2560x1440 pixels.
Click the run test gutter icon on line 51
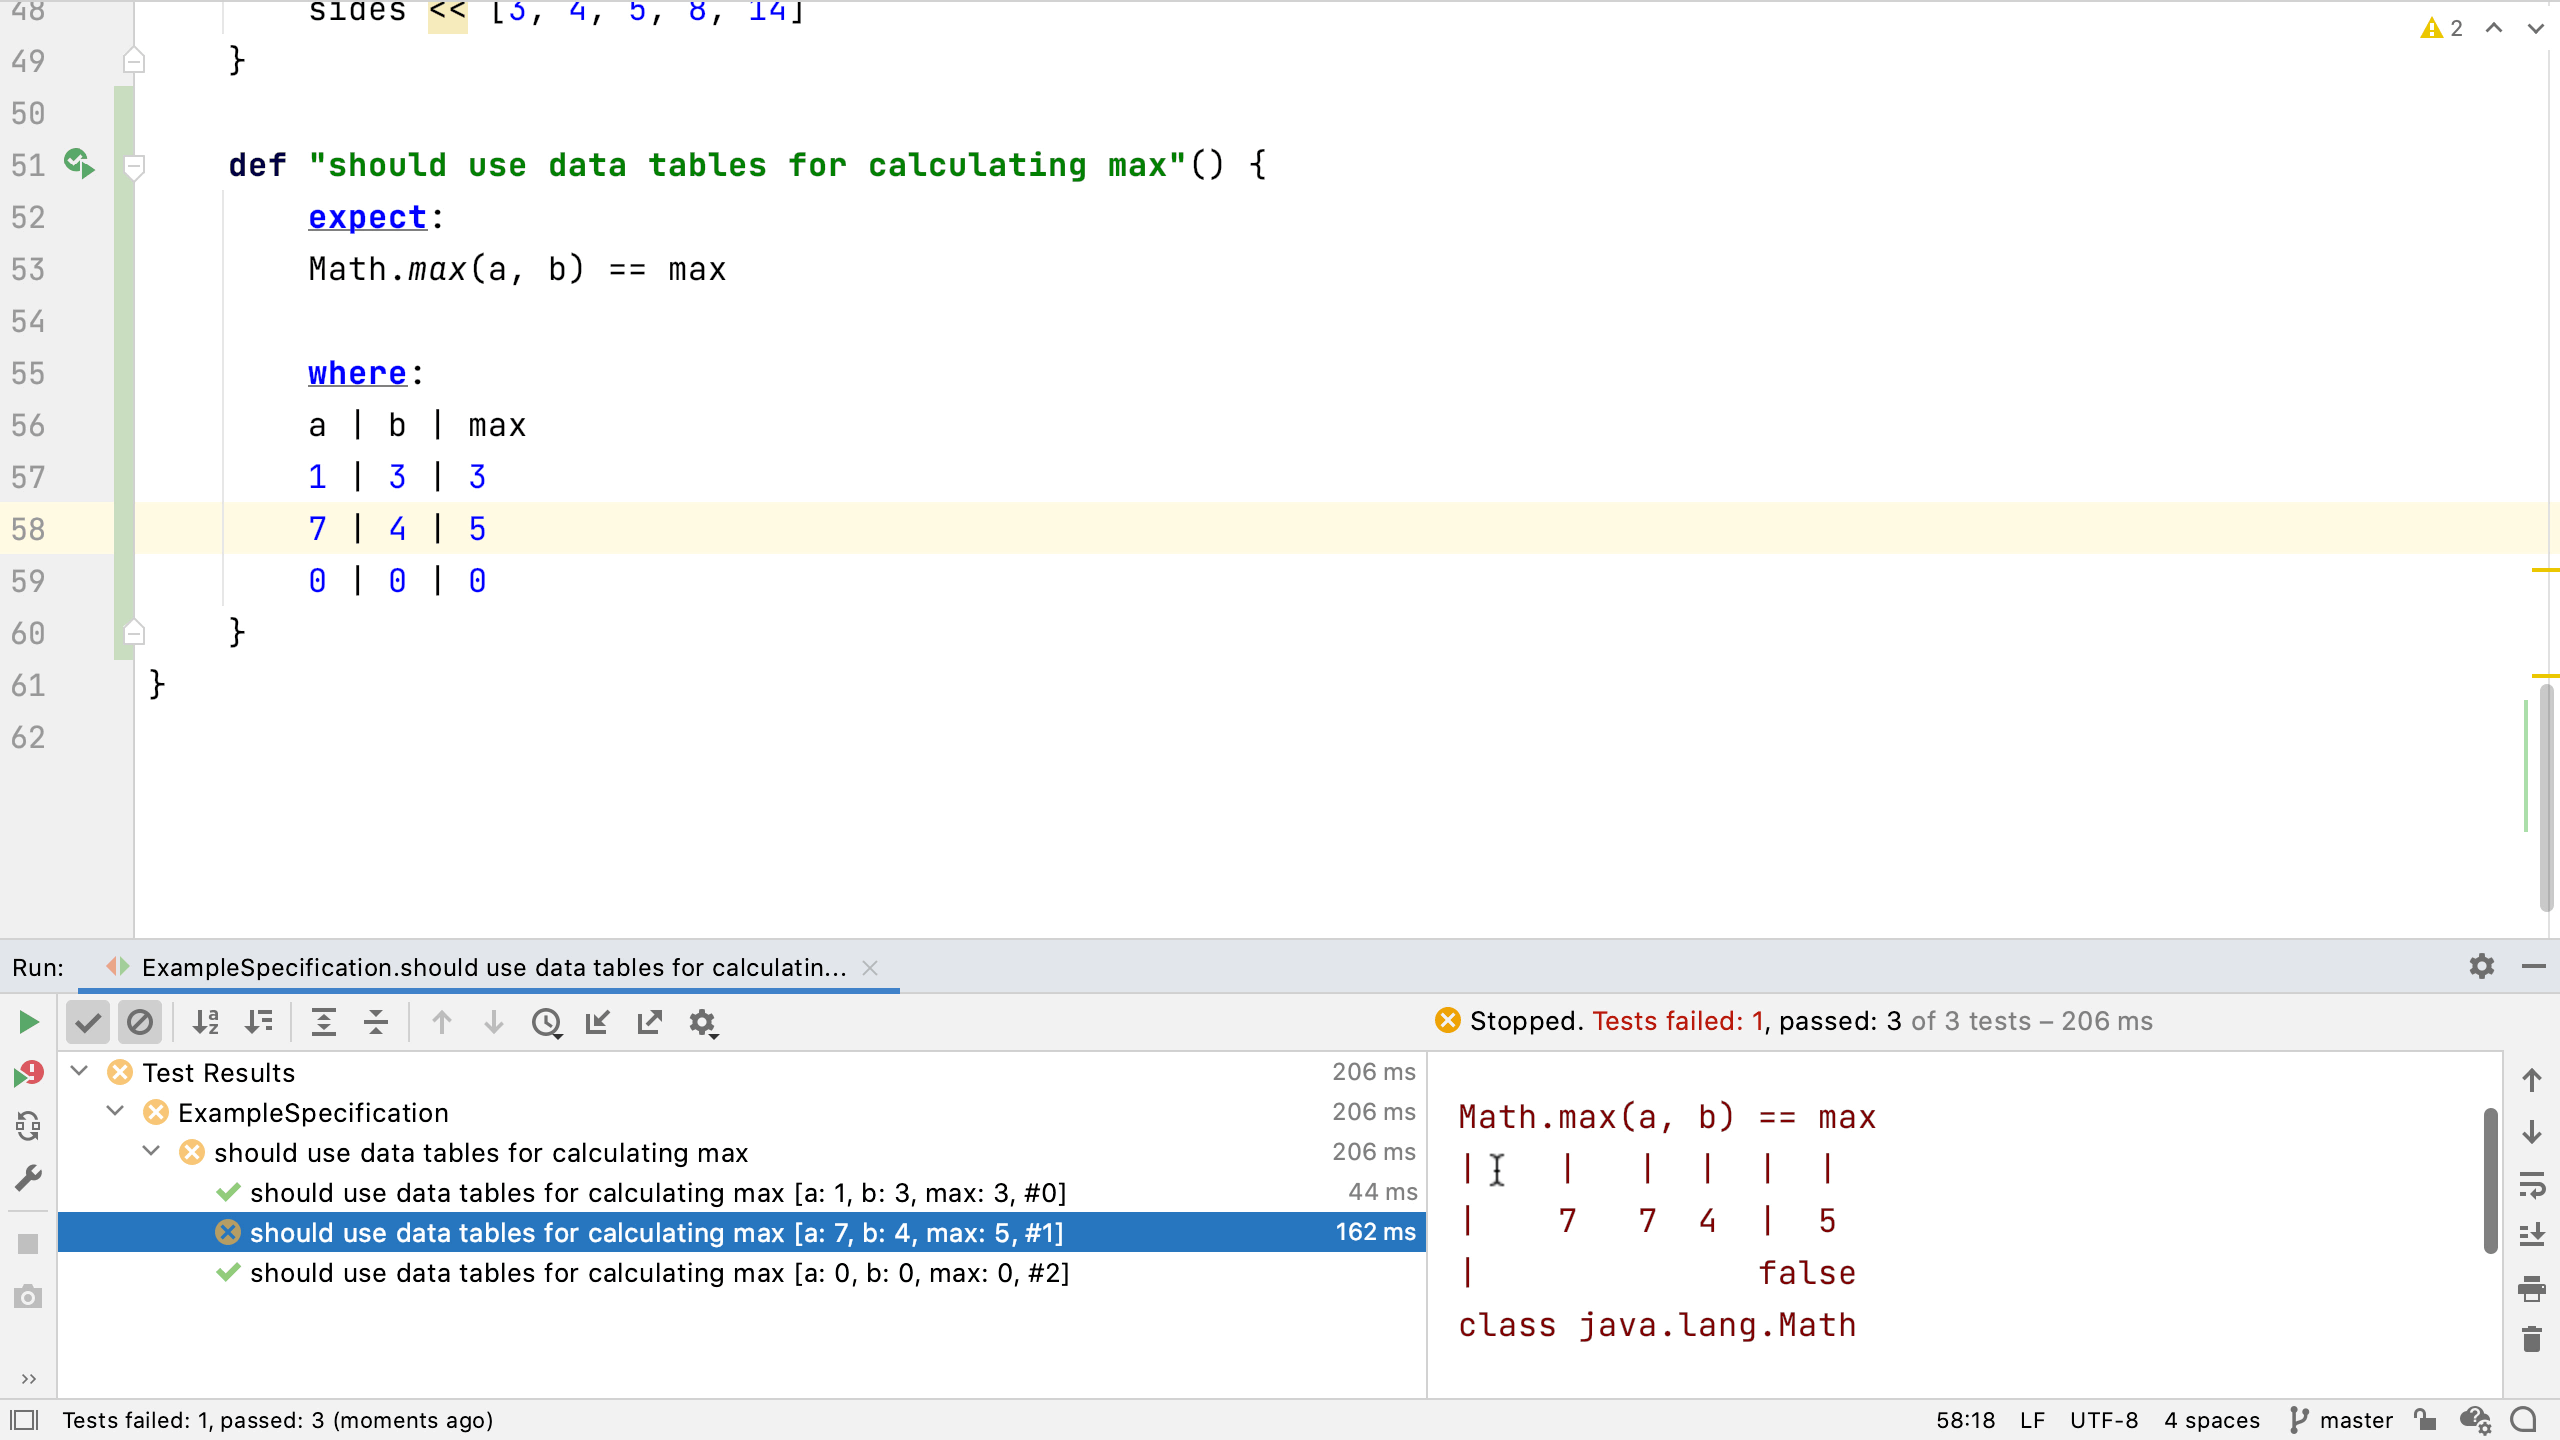click(x=79, y=163)
